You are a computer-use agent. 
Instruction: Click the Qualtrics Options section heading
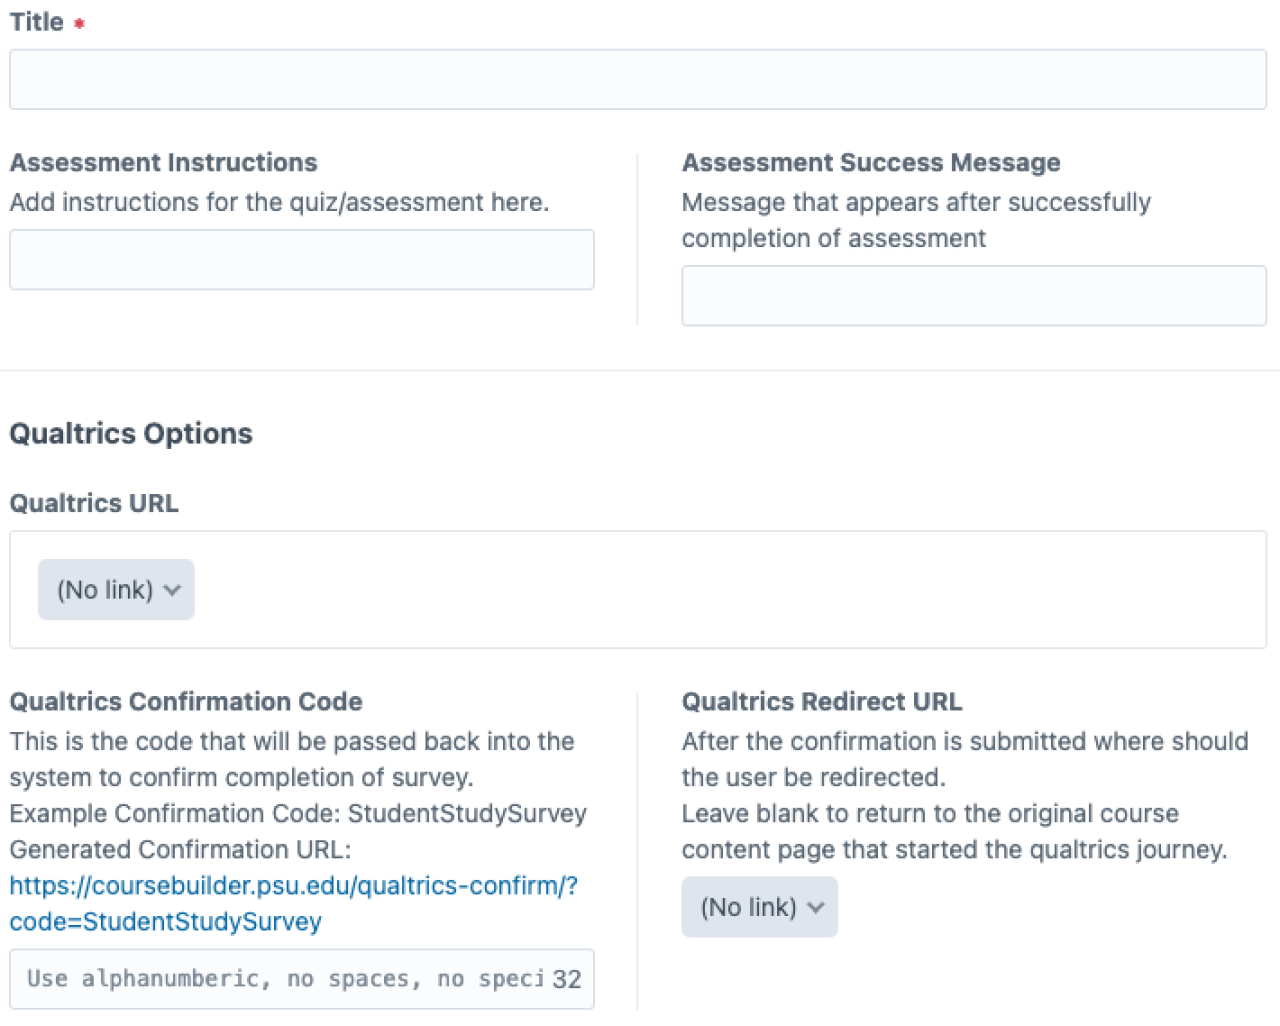[130, 433]
